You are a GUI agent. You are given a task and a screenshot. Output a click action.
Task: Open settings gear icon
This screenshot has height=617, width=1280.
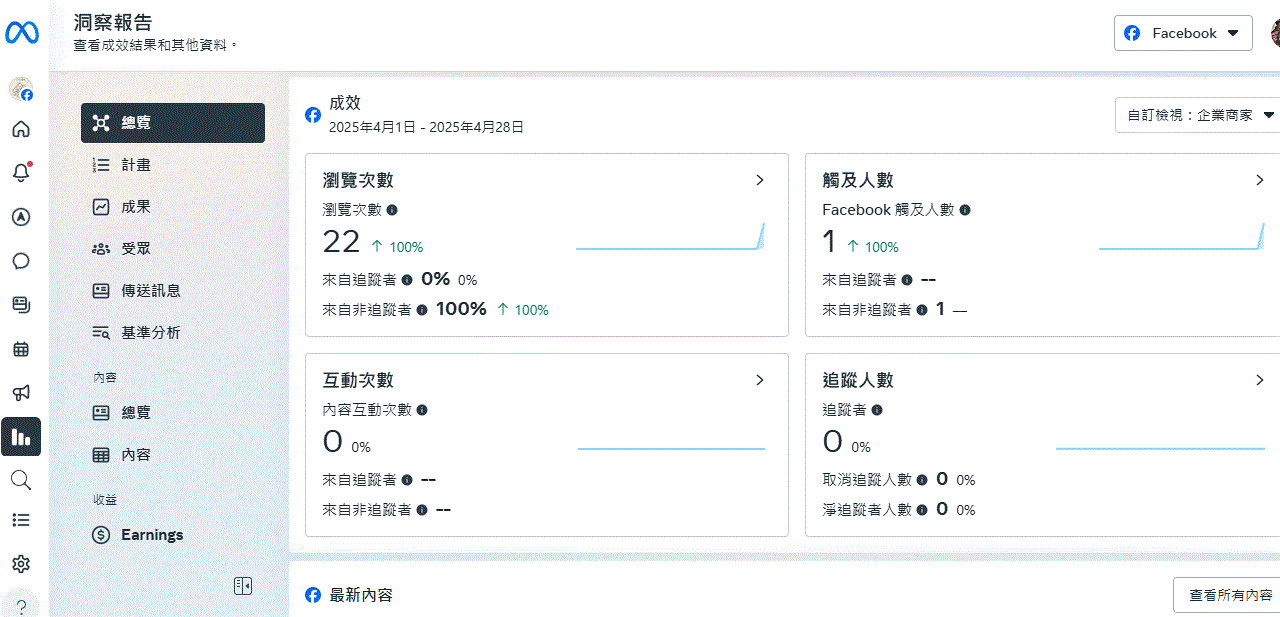(x=21, y=564)
